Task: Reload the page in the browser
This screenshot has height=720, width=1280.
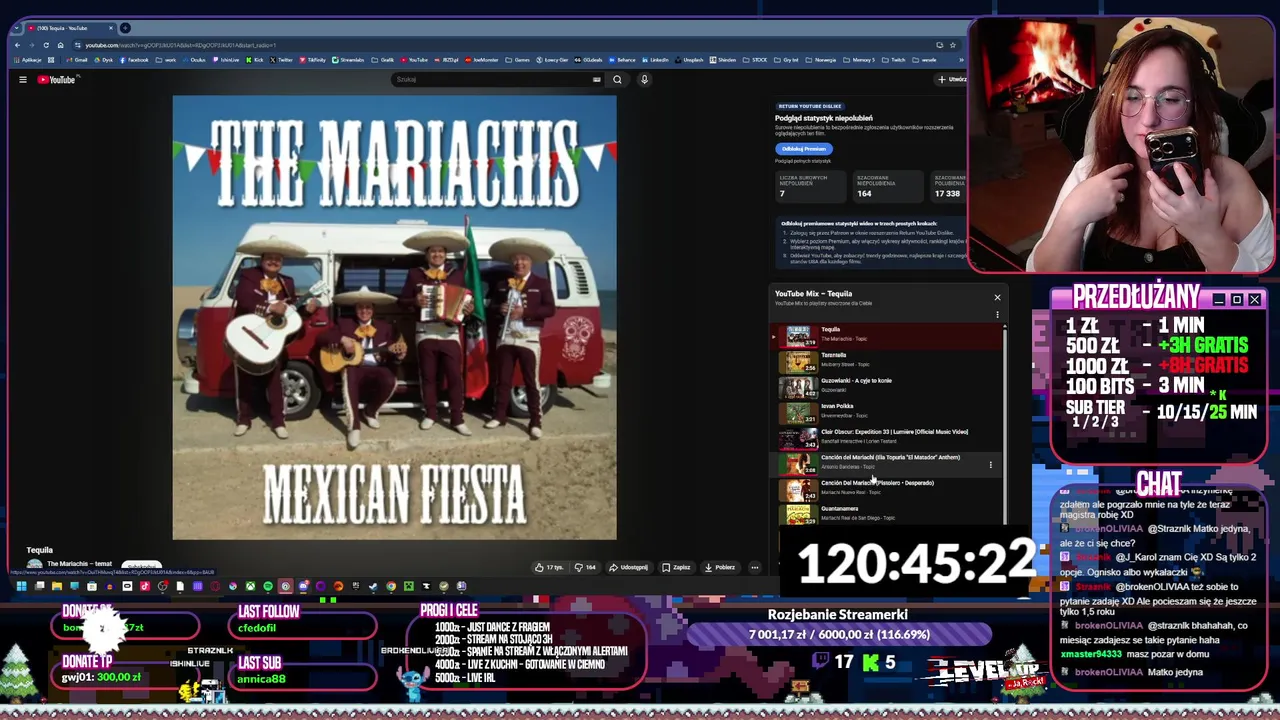Action: (x=46, y=45)
